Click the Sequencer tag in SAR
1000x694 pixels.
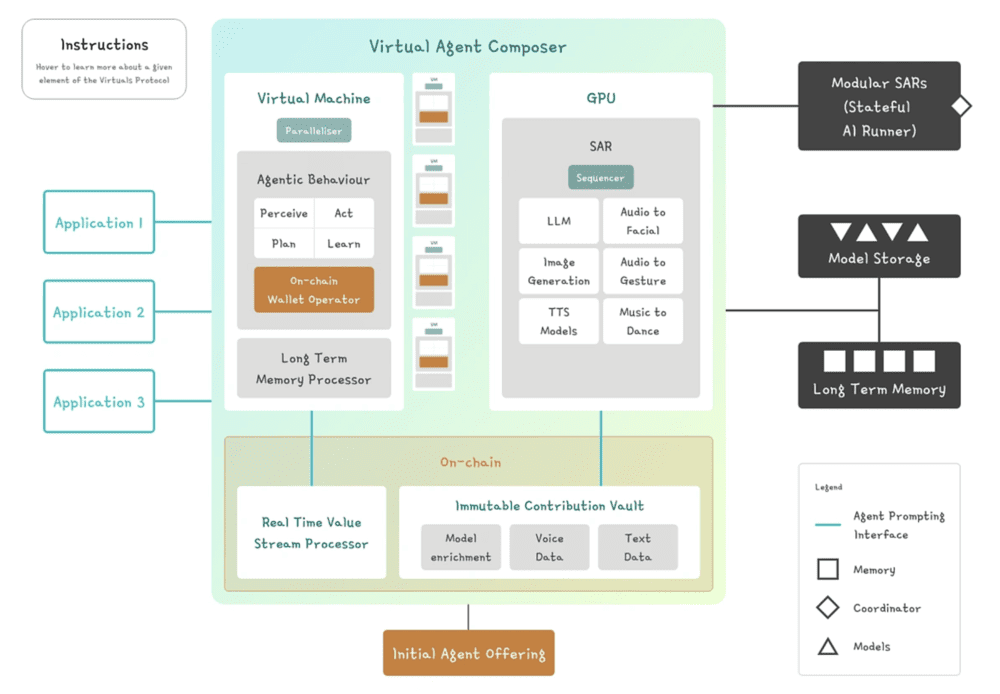coord(600,178)
